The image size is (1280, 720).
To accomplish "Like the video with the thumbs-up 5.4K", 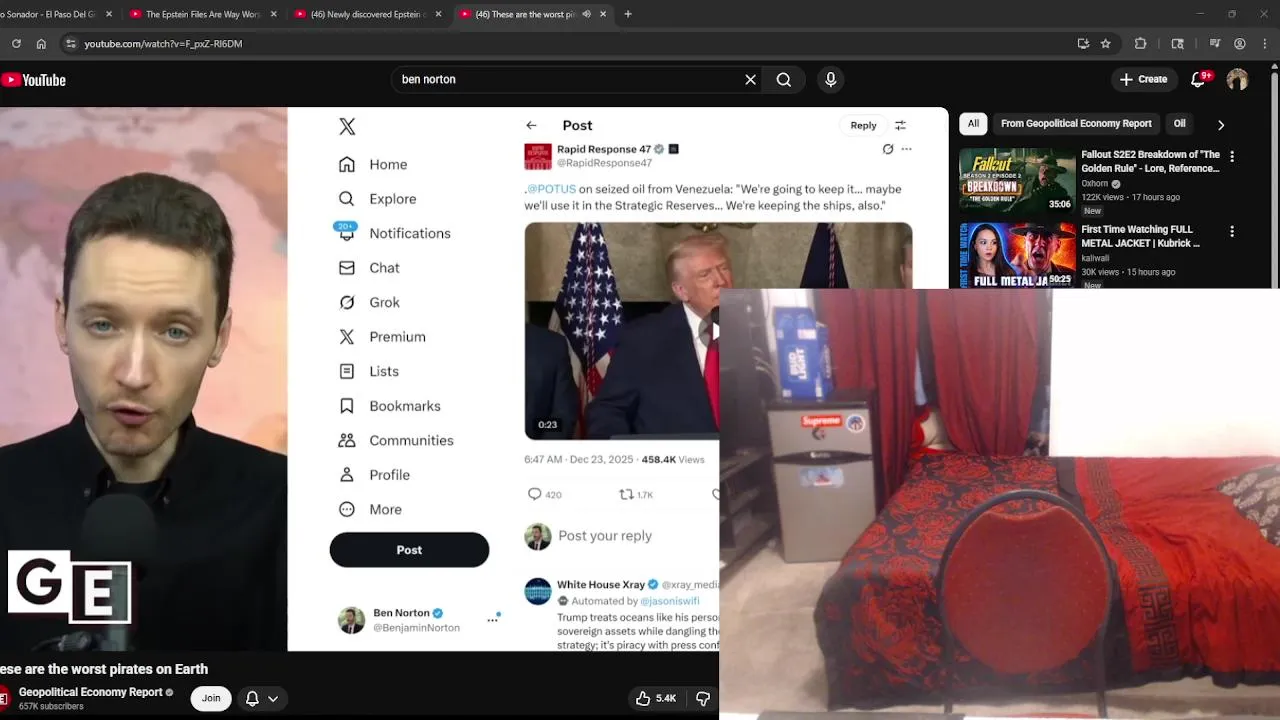I will (x=656, y=698).
